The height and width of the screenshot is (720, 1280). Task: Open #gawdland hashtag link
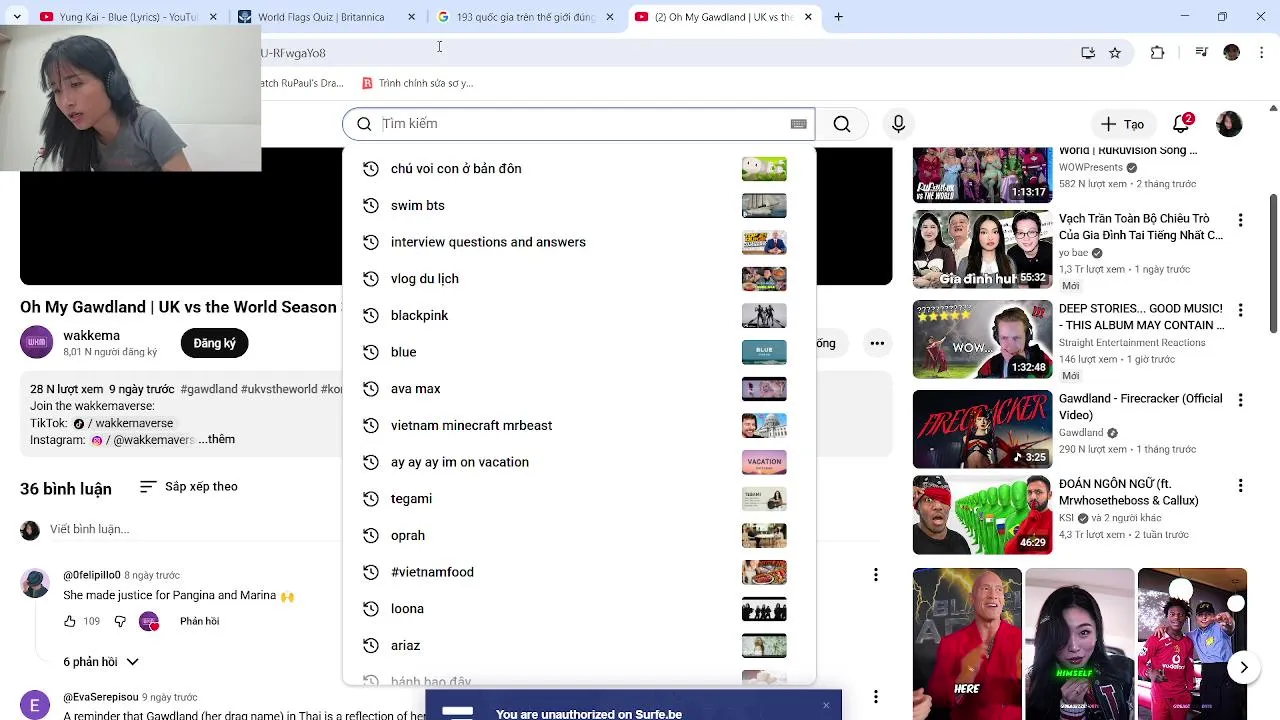click(209, 389)
